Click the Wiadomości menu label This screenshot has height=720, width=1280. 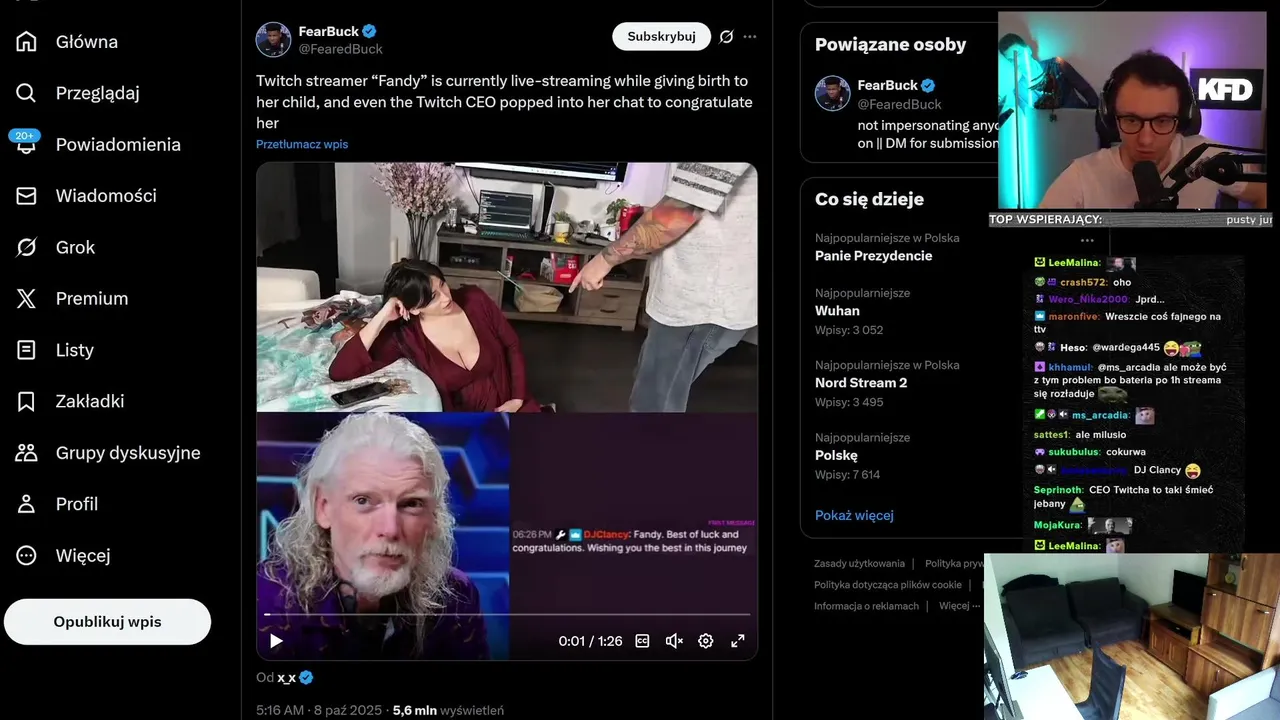tap(106, 196)
